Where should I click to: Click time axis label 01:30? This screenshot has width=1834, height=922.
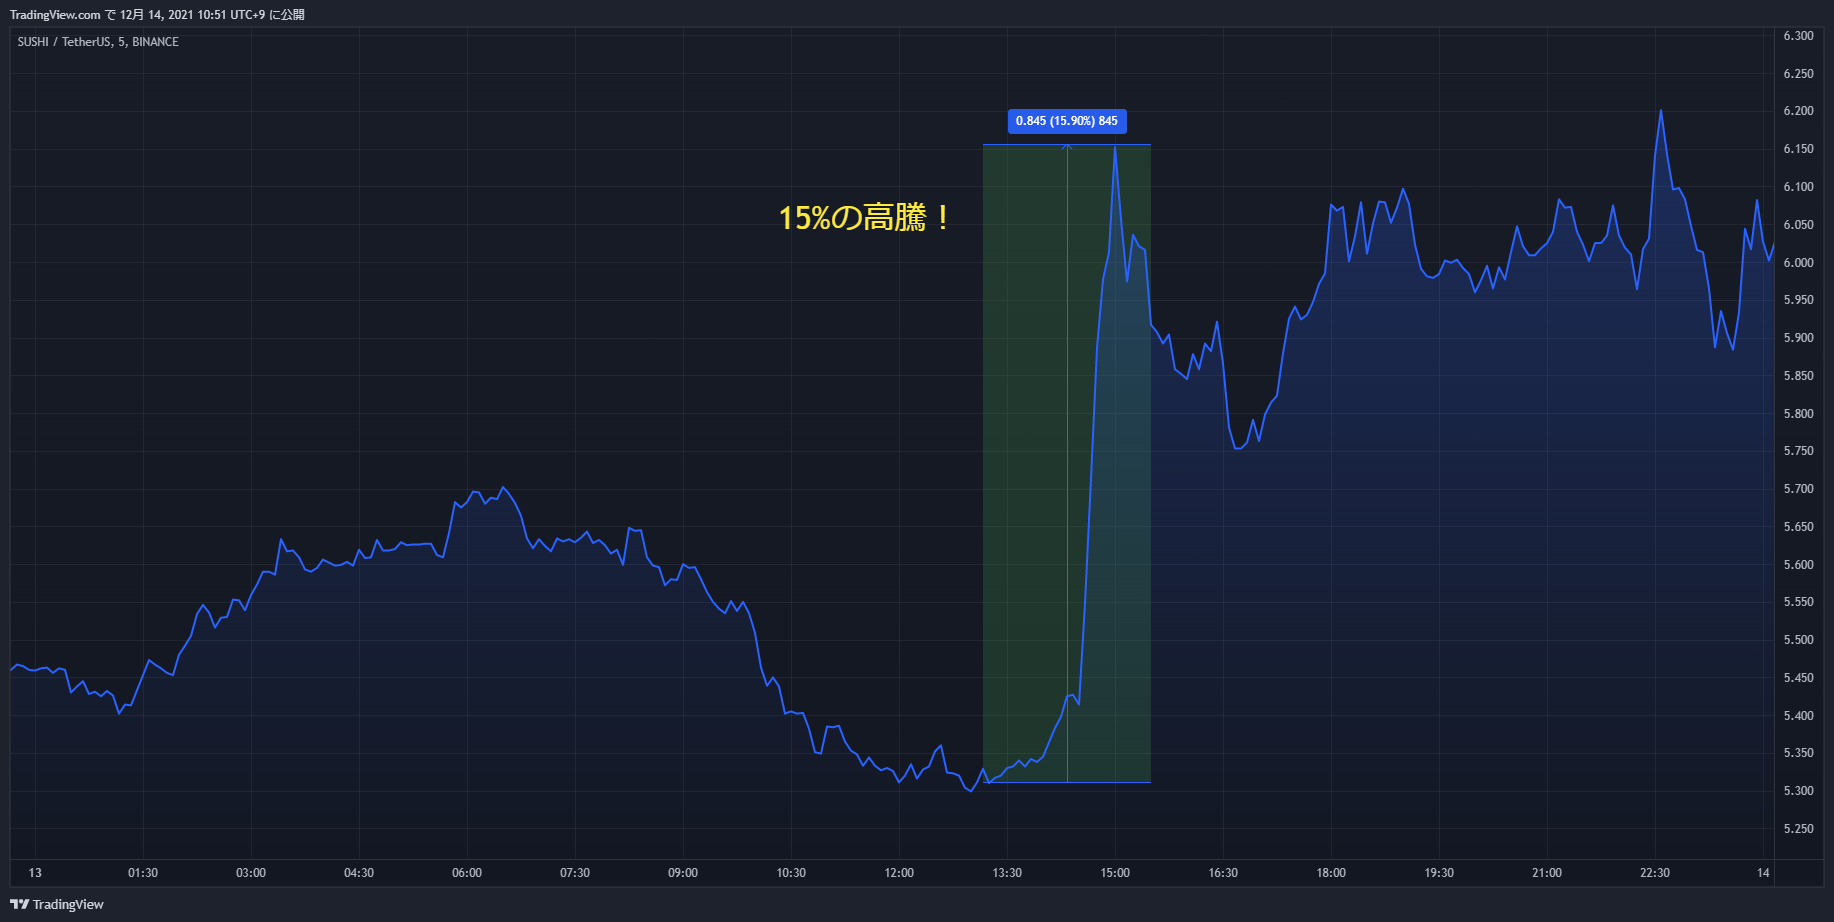click(x=143, y=873)
